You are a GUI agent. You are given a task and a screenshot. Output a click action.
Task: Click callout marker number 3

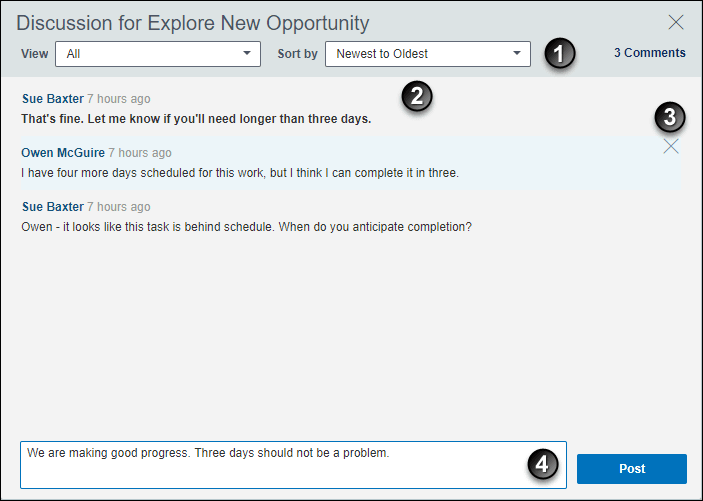tap(670, 118)
